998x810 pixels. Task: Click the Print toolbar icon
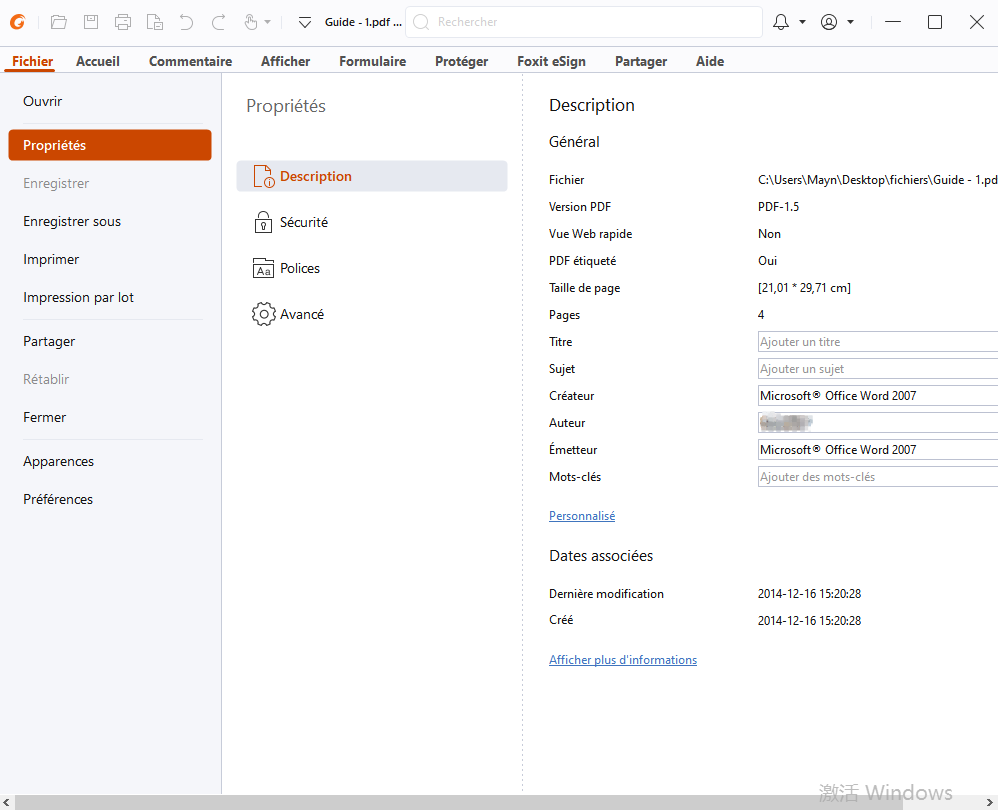coord(123,22)
